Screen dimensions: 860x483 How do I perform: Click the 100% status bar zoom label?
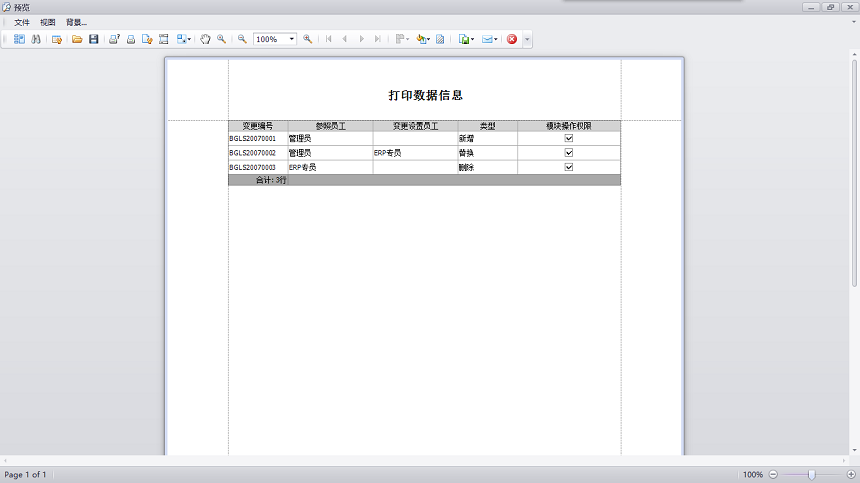pos(752,474)
